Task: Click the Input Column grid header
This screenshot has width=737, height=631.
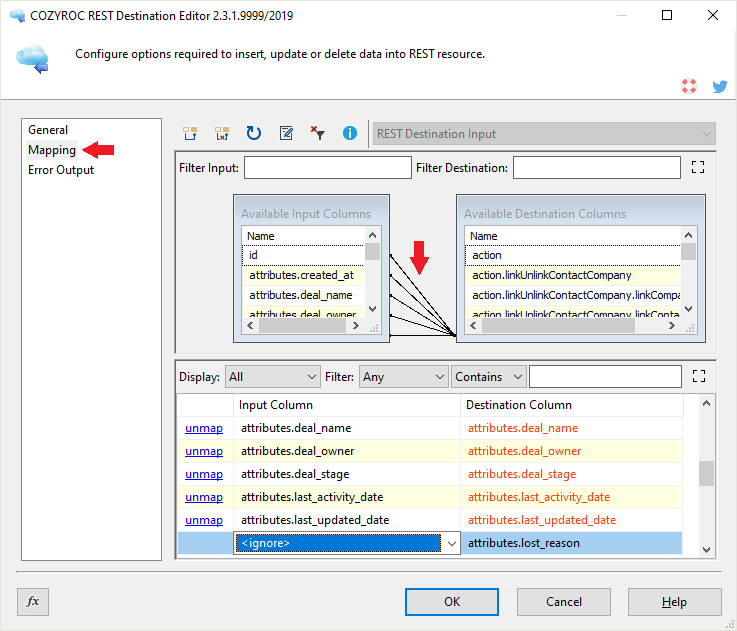Action: click(x=347, y=405)
